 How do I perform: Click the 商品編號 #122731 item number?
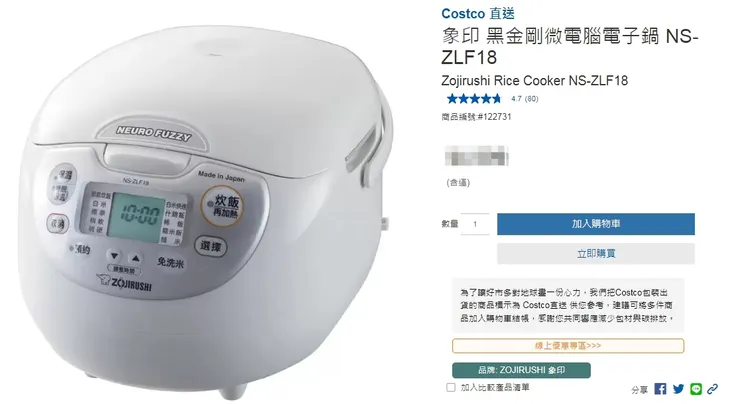pyautogui.click(x=476, y=117)
